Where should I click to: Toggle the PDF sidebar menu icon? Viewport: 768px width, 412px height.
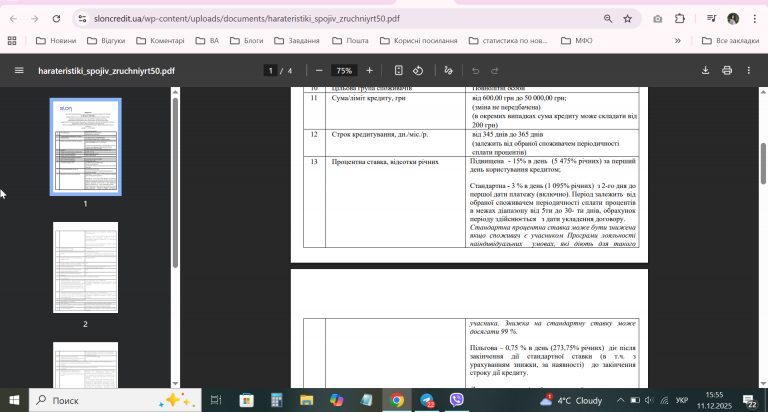[19, 71]
